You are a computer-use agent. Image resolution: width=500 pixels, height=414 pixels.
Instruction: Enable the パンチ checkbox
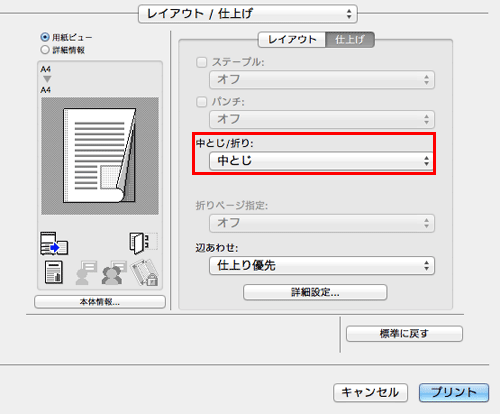(x=201, y=102)
